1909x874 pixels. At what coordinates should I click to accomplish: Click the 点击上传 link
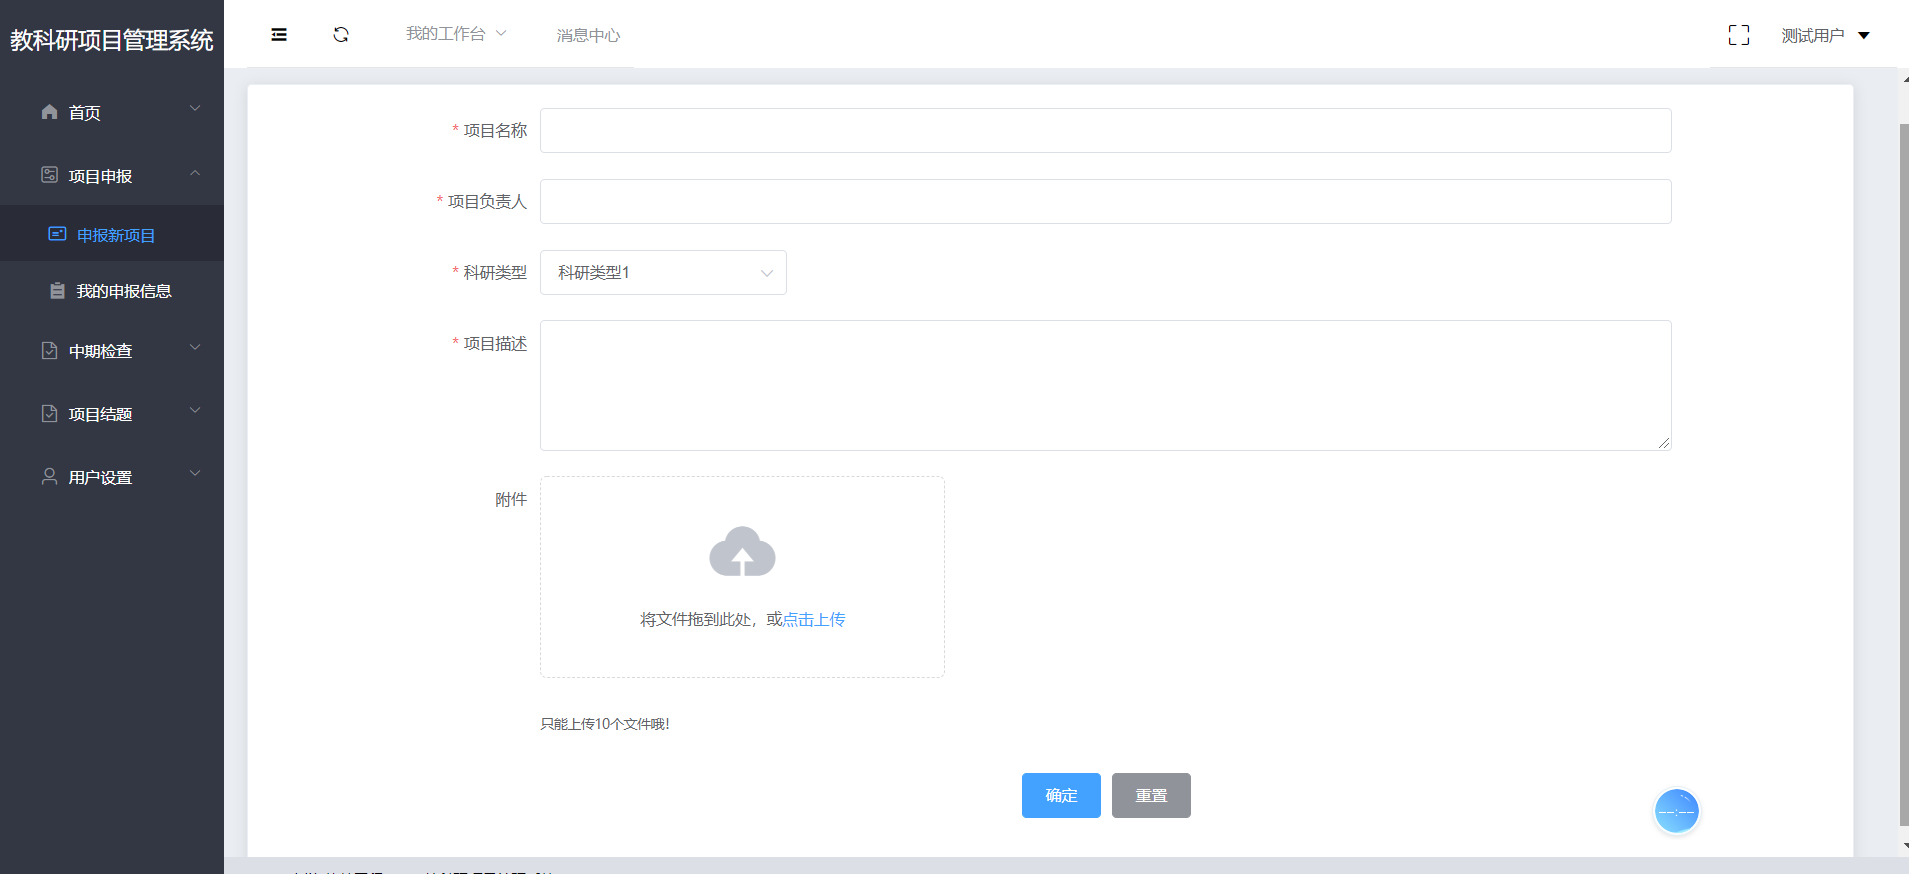pos(814,620)
